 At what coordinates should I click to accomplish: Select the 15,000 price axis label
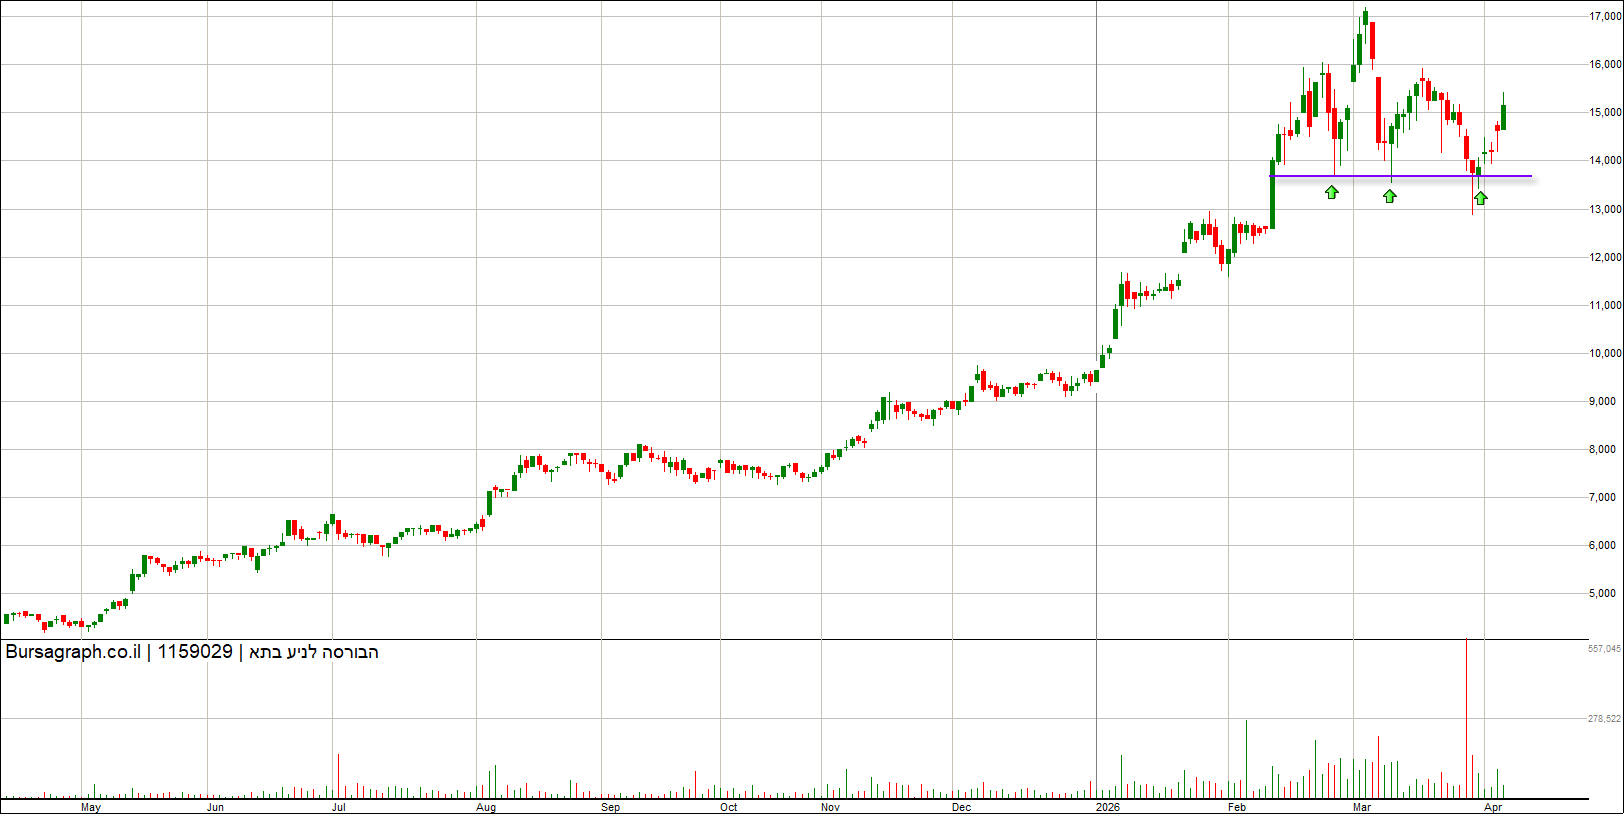click(x=1605, y=112)
